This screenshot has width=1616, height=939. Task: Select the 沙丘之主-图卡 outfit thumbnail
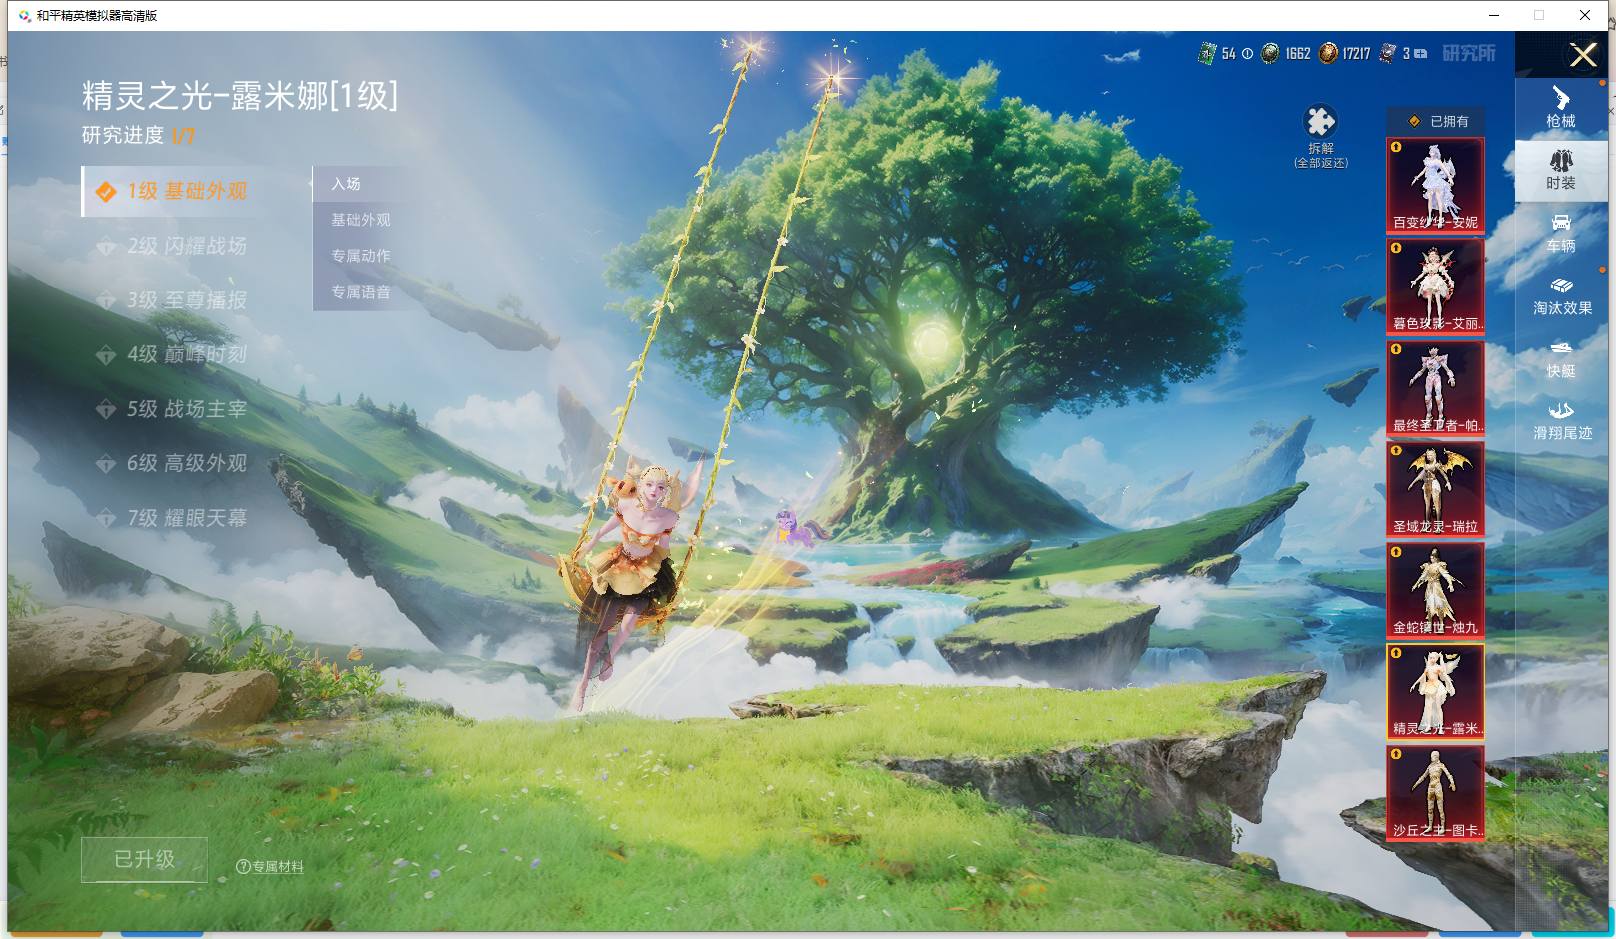tap(1435, 793)
